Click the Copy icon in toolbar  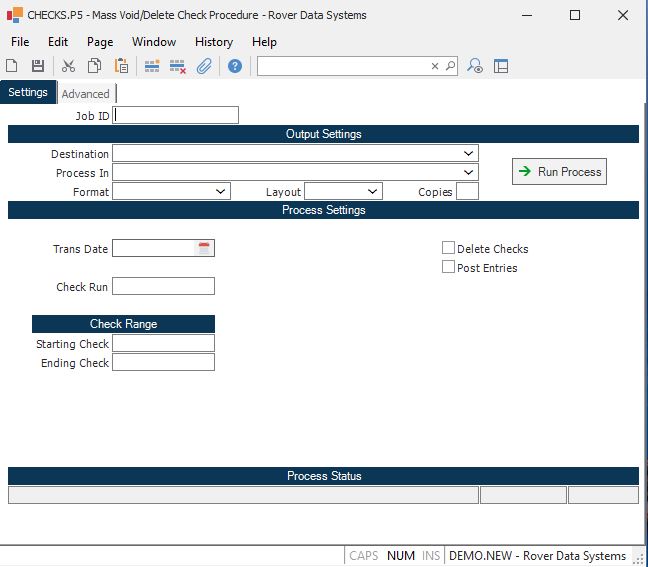[94, 66]
